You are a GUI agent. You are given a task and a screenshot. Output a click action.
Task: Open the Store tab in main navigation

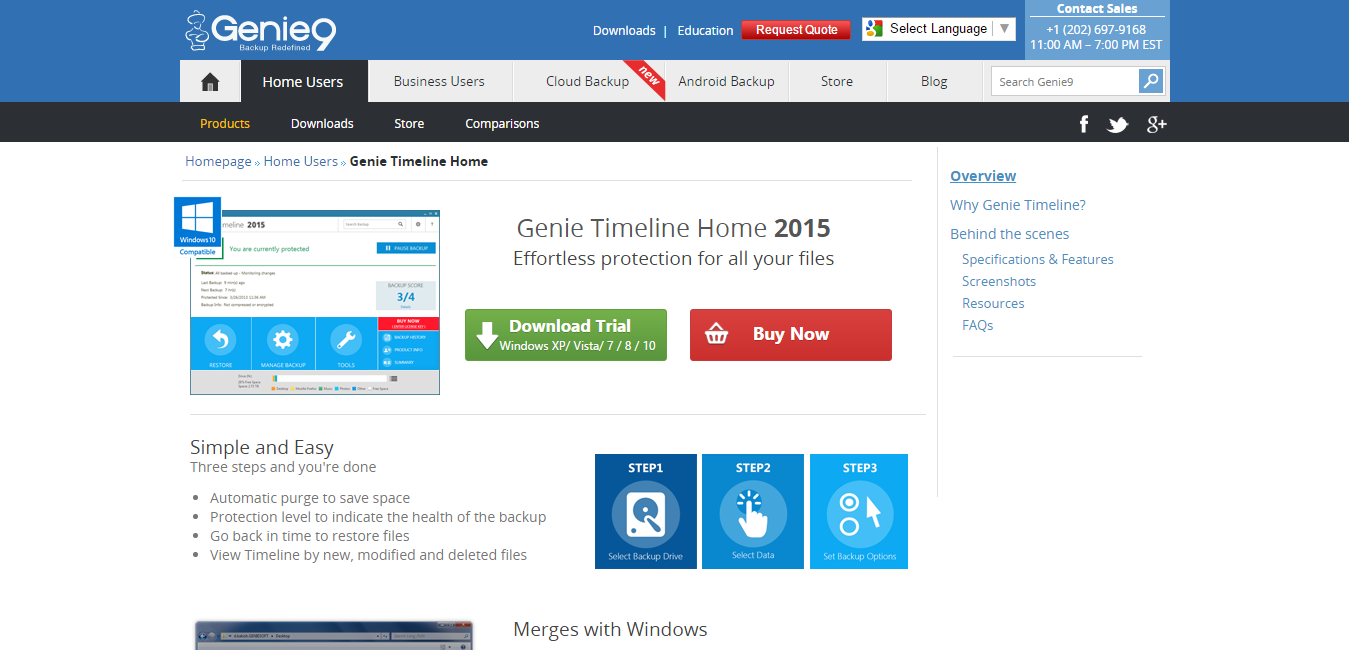(x=837, y=82)
